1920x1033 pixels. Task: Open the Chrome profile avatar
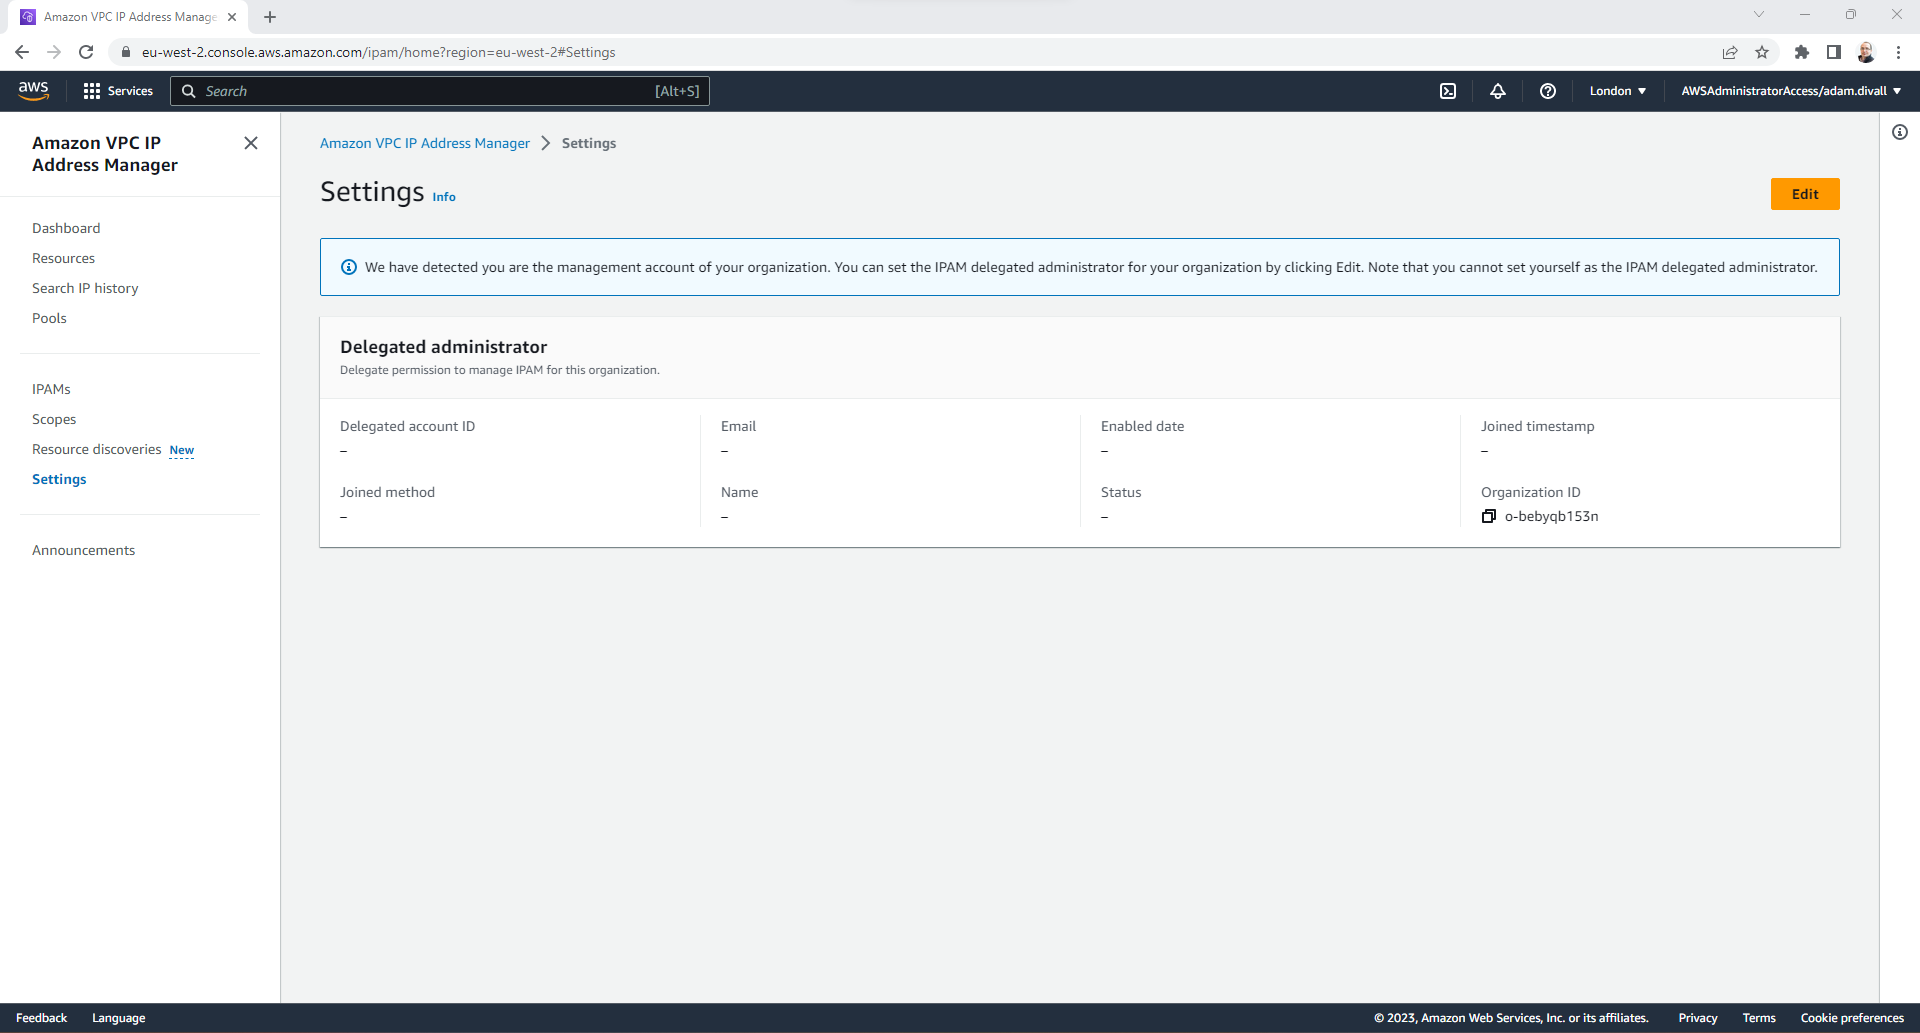(1866, 52)
